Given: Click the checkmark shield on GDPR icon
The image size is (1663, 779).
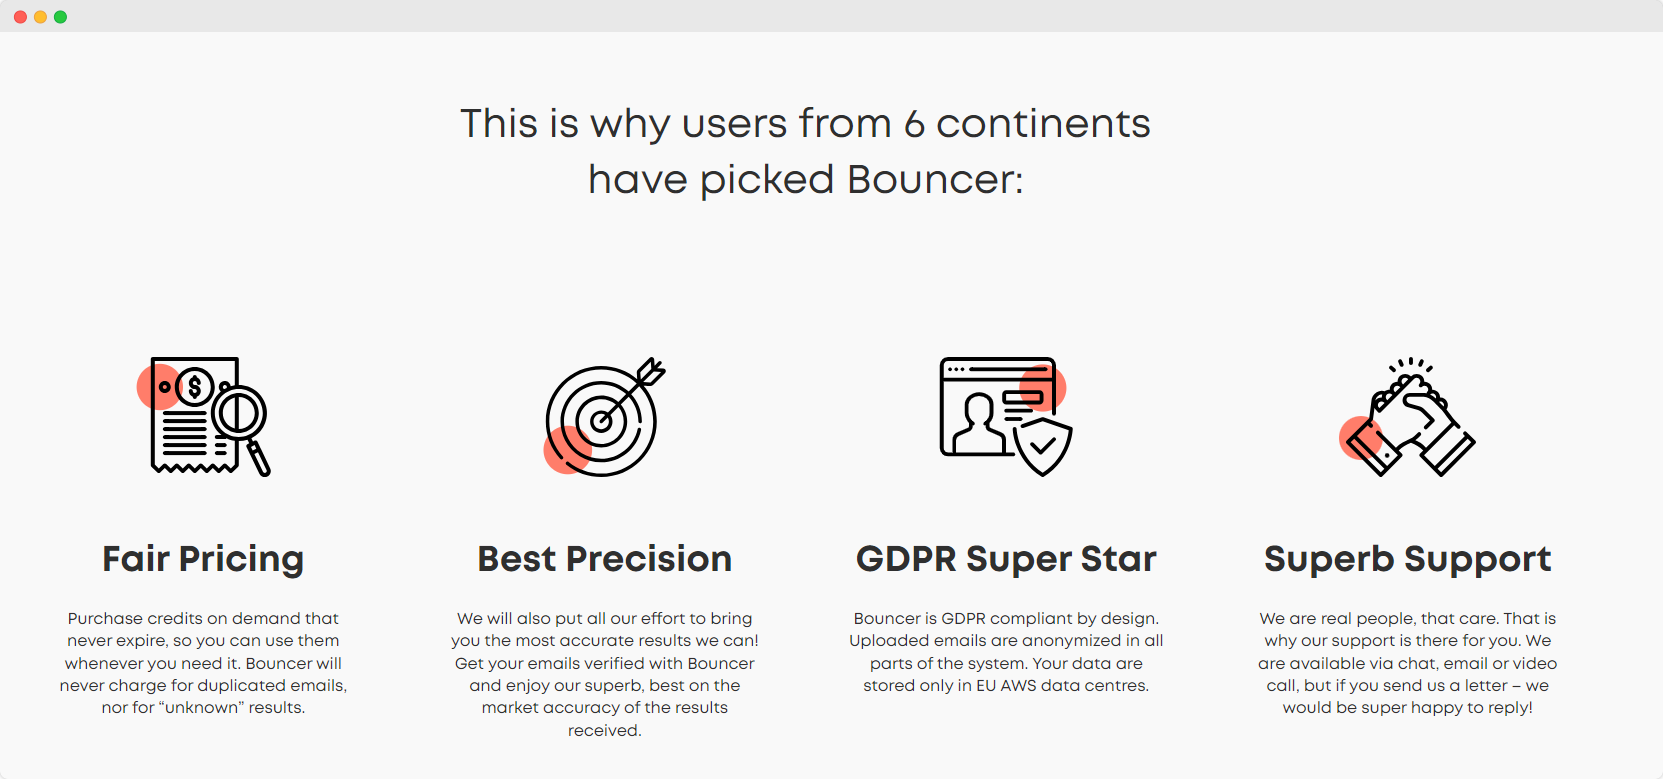Looking at the screenshot, I should 1043,446.
